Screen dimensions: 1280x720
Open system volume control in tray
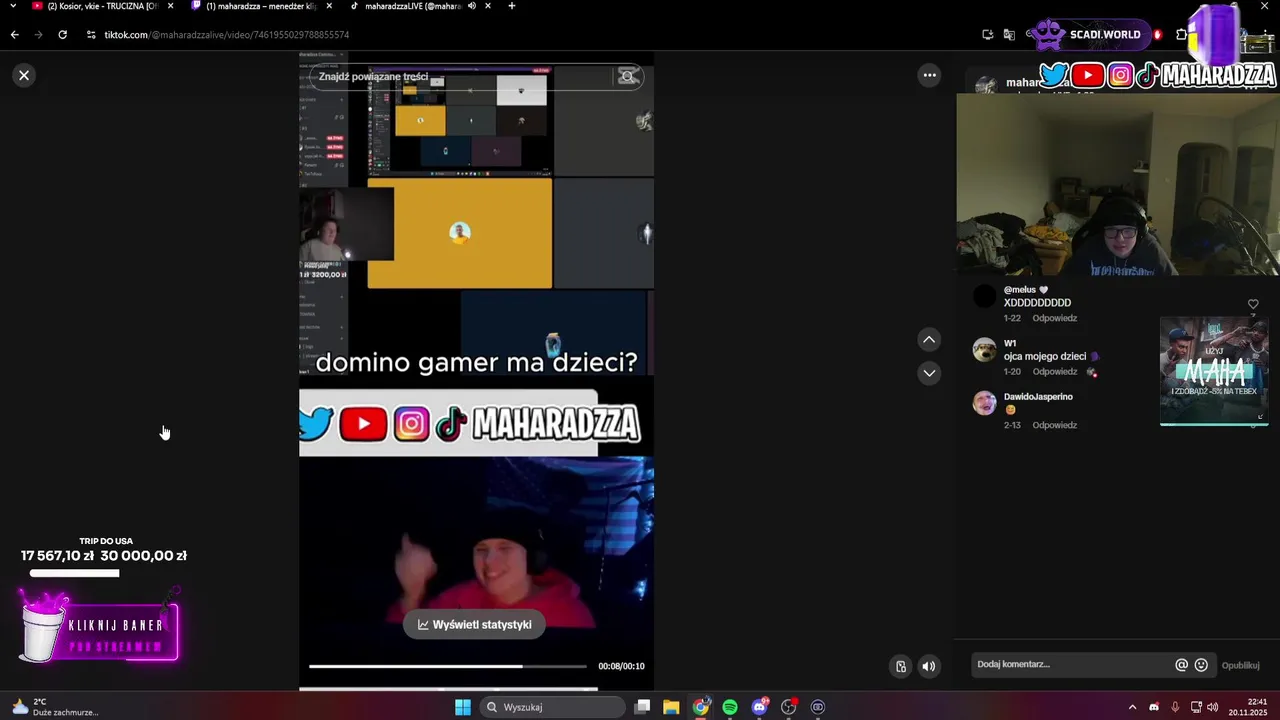click(x=1212, y=707)
